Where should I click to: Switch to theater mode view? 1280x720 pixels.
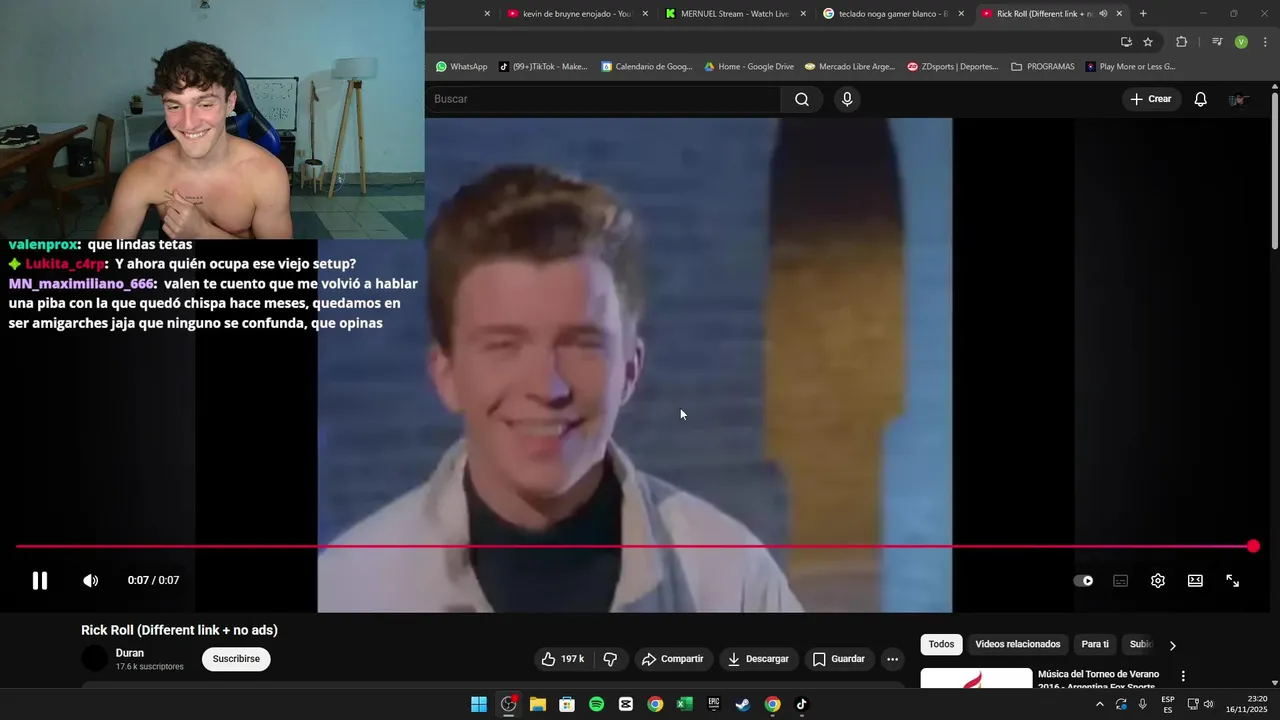click(x=1195, y=580)
